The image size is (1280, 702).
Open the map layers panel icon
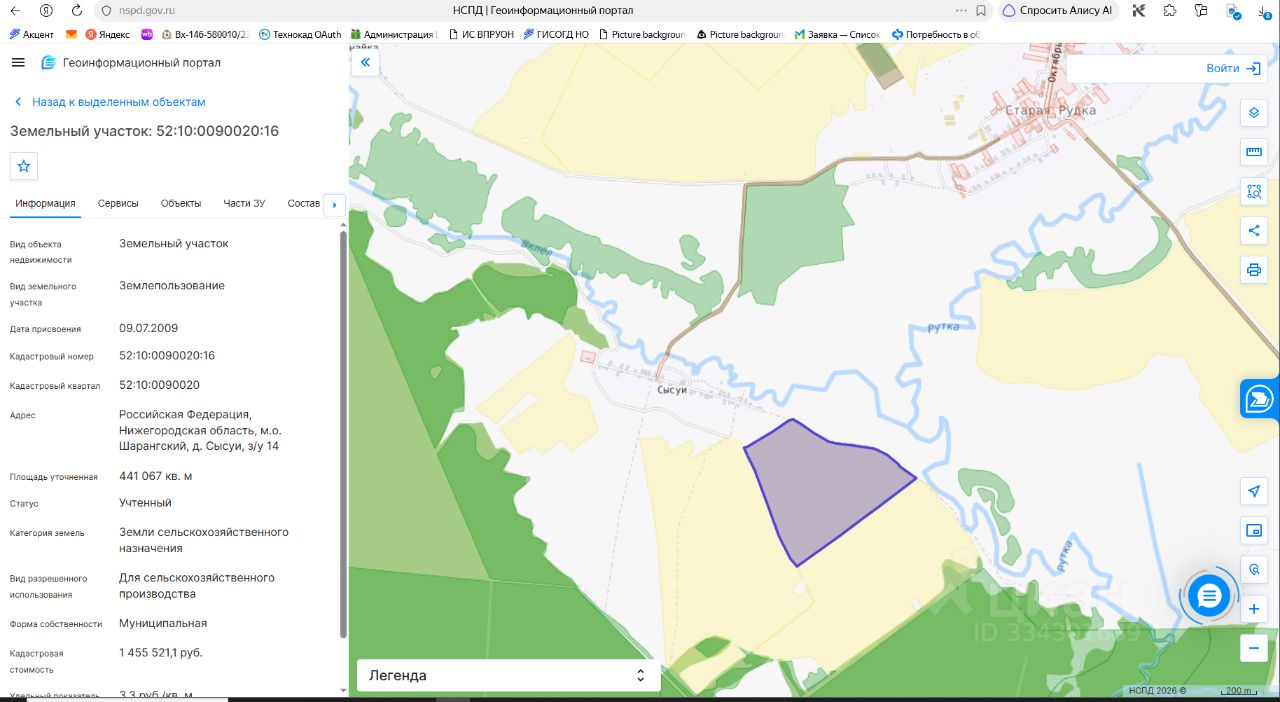click(x=1254, y=112)
